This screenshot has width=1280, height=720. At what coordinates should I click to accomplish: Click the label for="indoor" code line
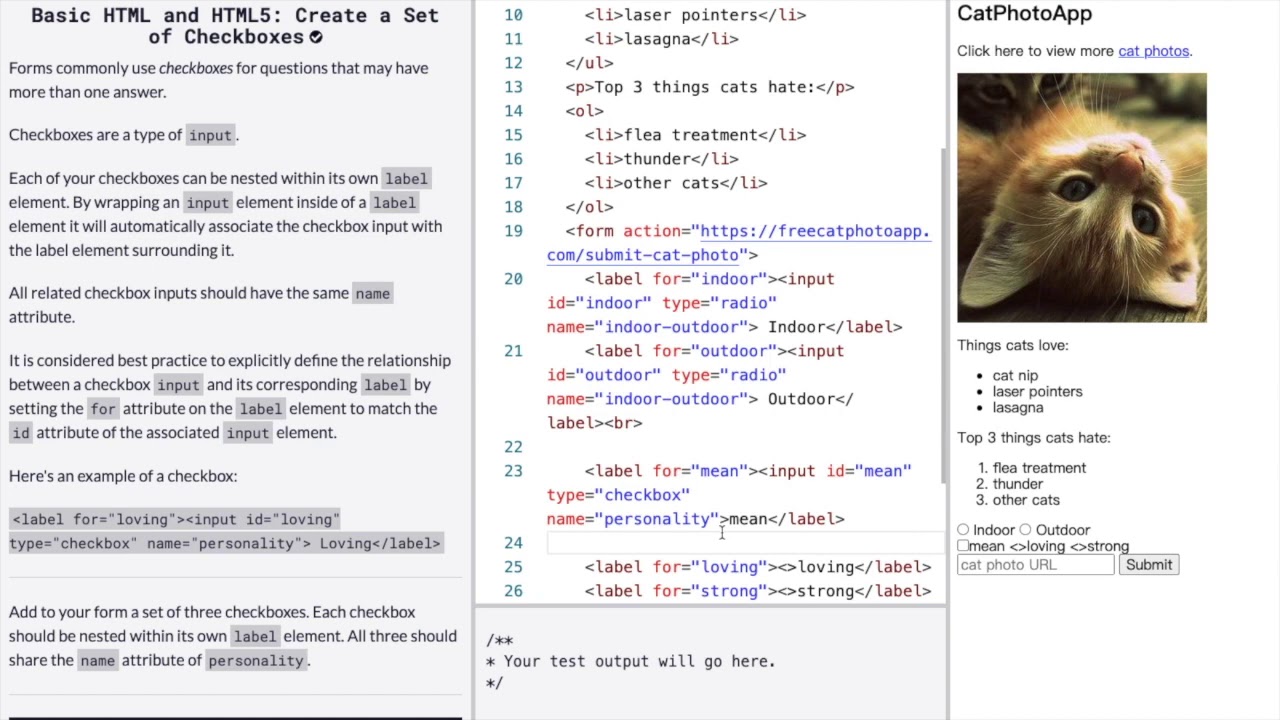(724, 303)
